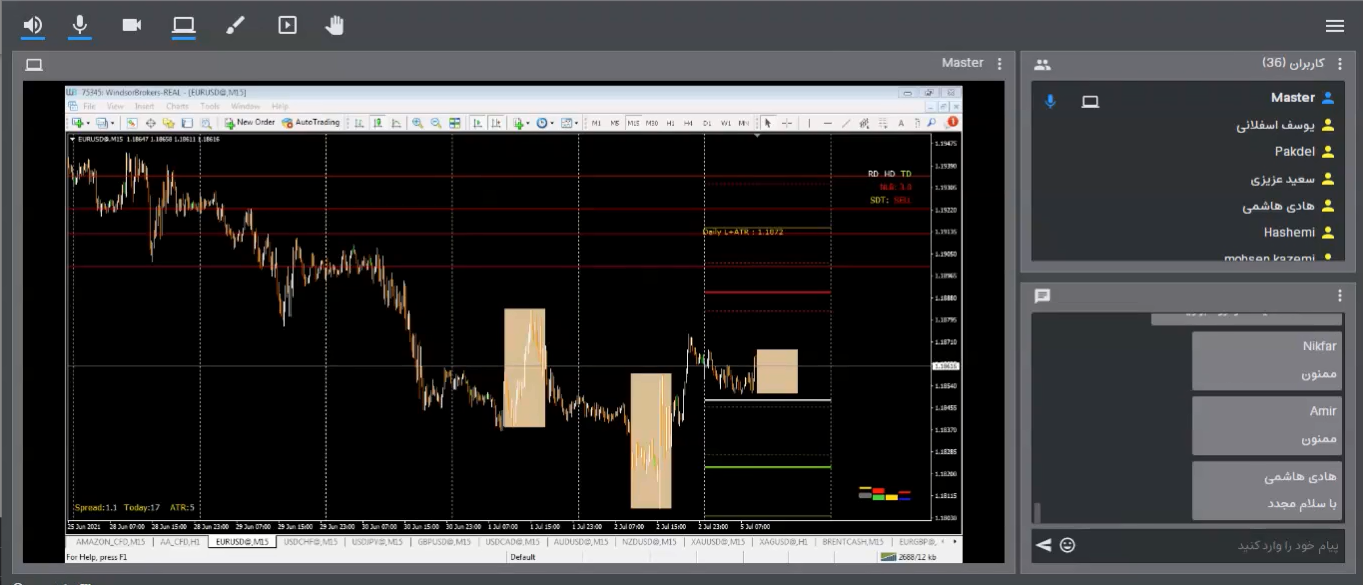Turn on the webcam camera
The width and height of the screenshot is (1363, 585).
[x=132, y=25]
